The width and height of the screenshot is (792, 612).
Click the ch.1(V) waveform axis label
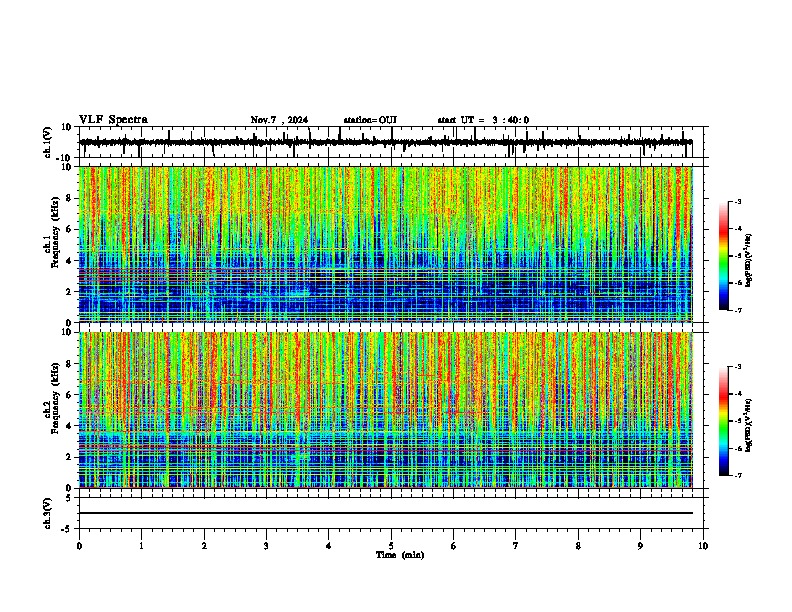[48, 142]
